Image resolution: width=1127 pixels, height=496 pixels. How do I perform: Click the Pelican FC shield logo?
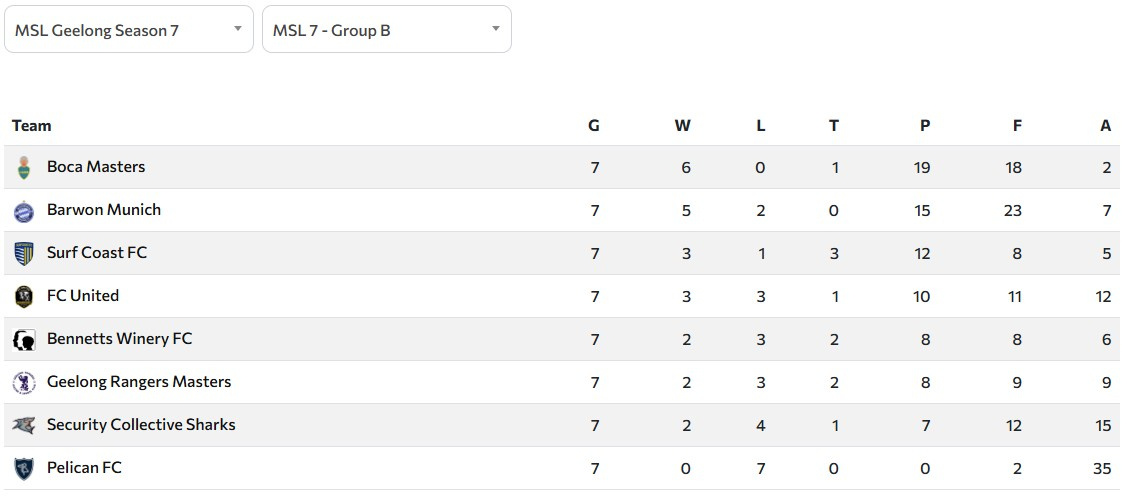24,469
